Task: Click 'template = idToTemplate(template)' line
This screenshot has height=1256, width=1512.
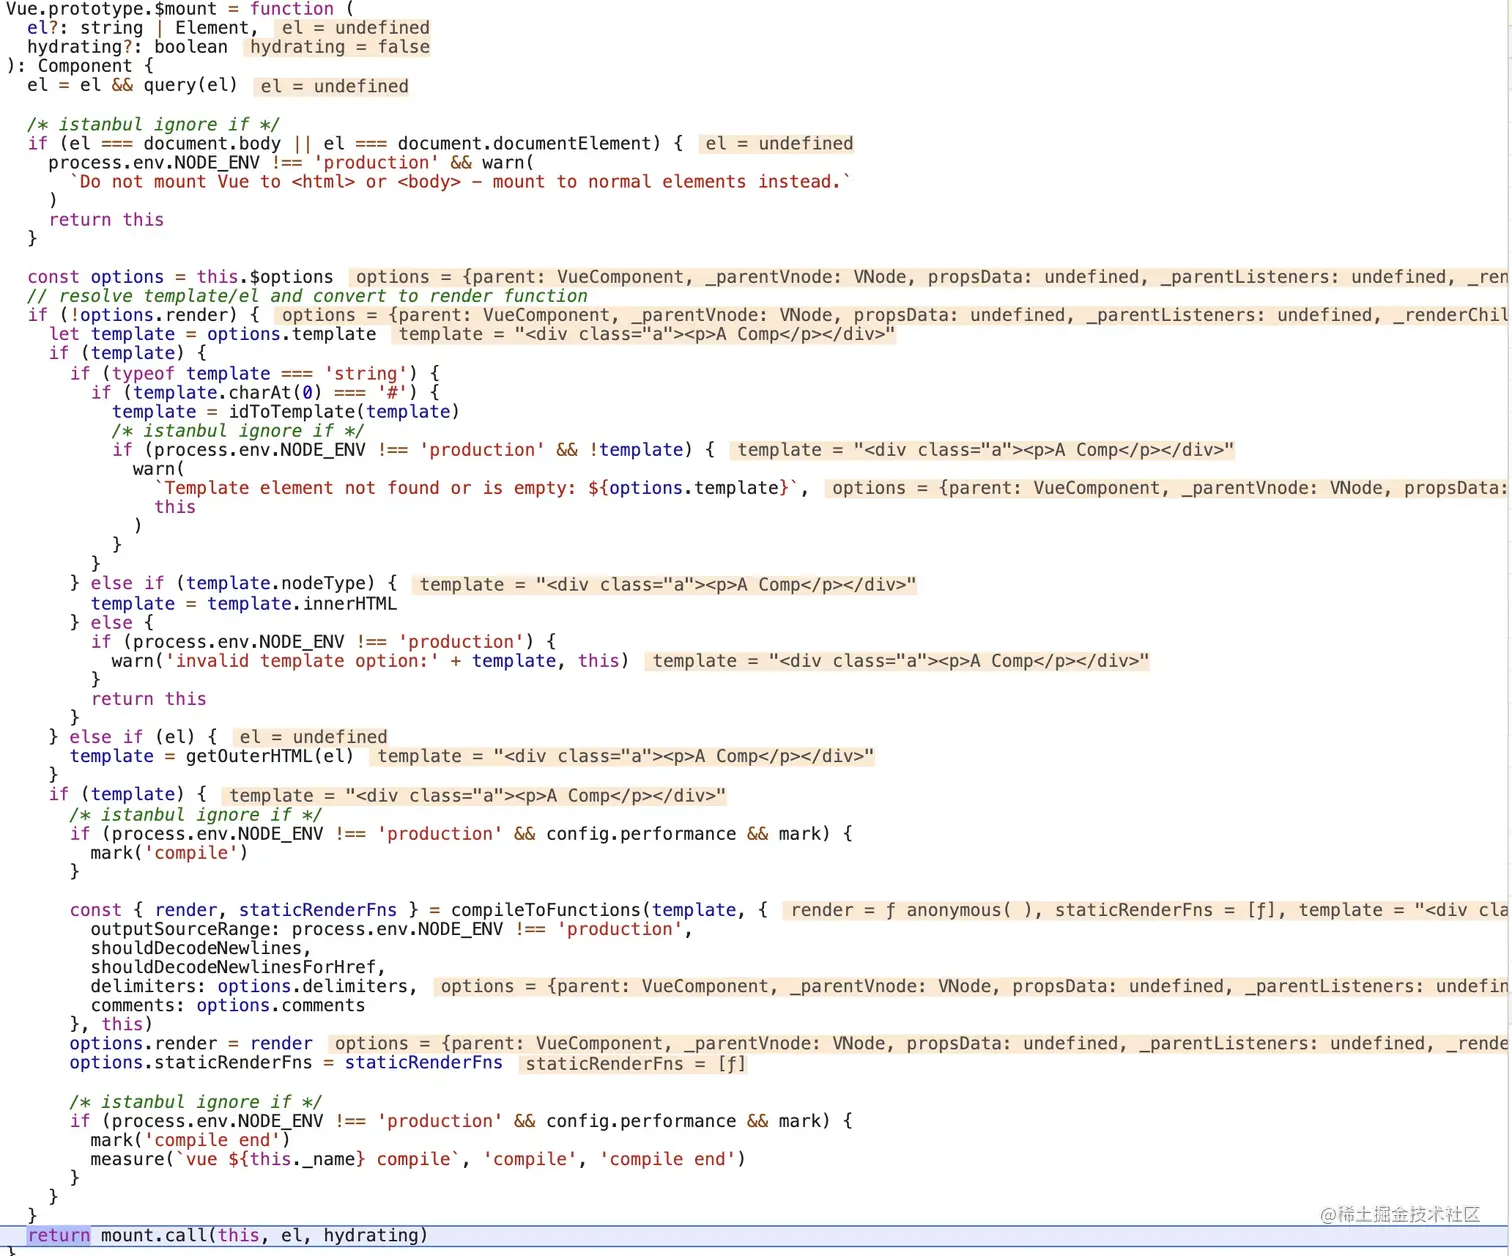Action: pyautogui.click(x=286, y=411)
